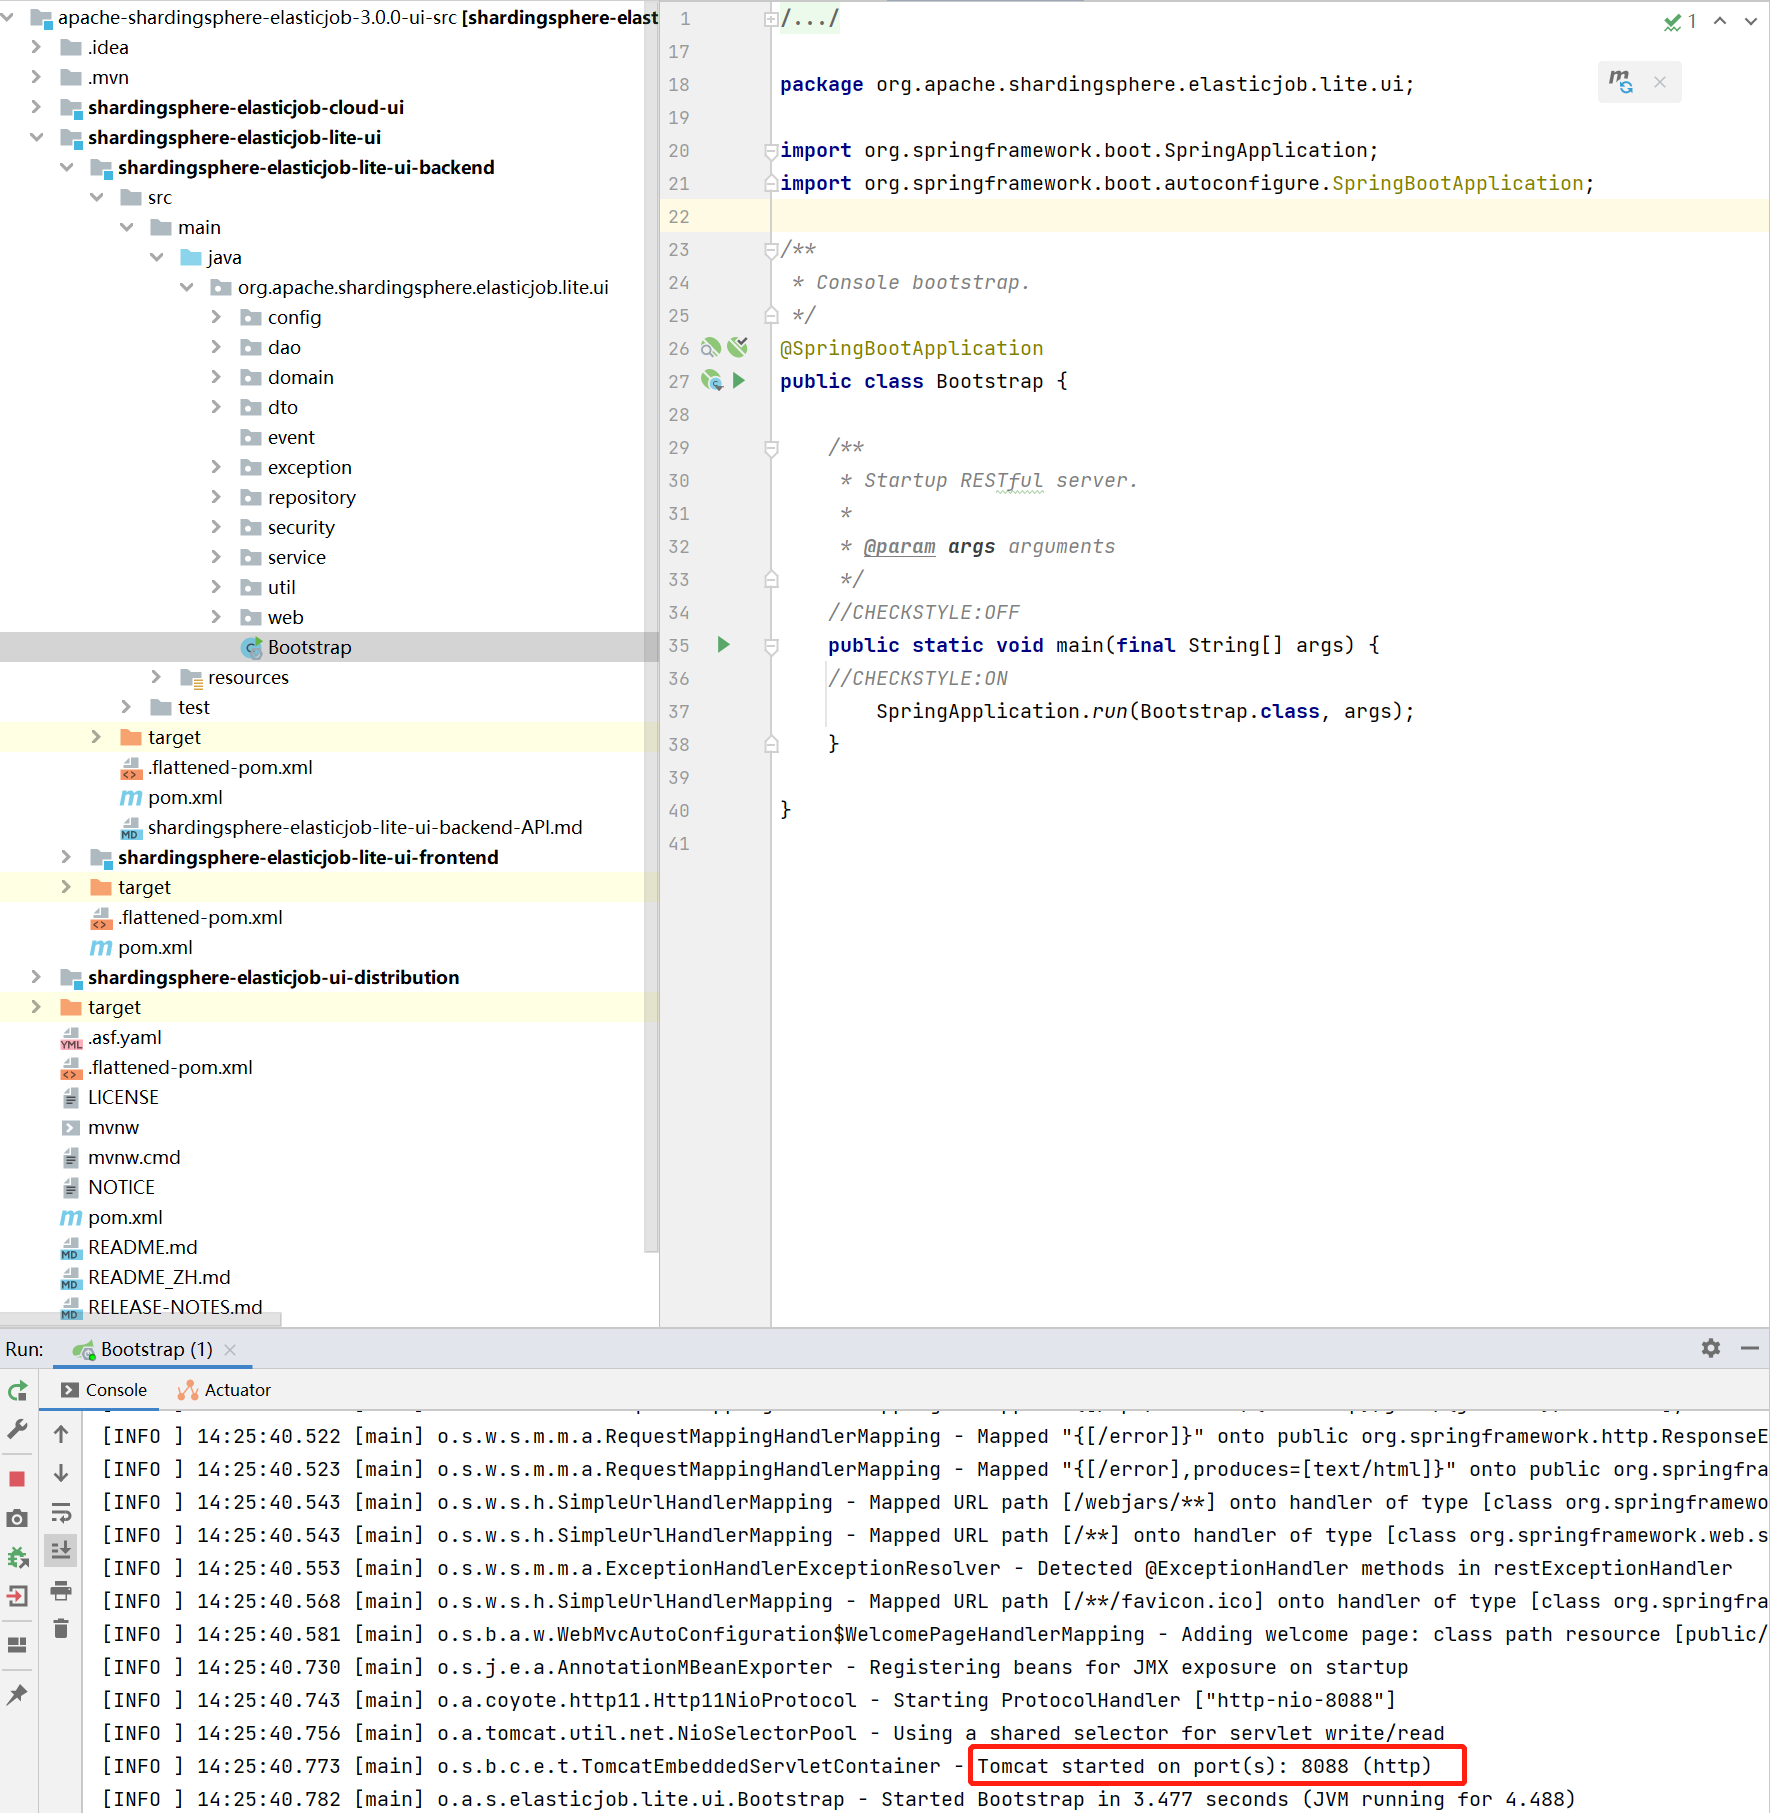Pin the Run tool window tab
Screen dimensions: 1770x1813
17,1694
